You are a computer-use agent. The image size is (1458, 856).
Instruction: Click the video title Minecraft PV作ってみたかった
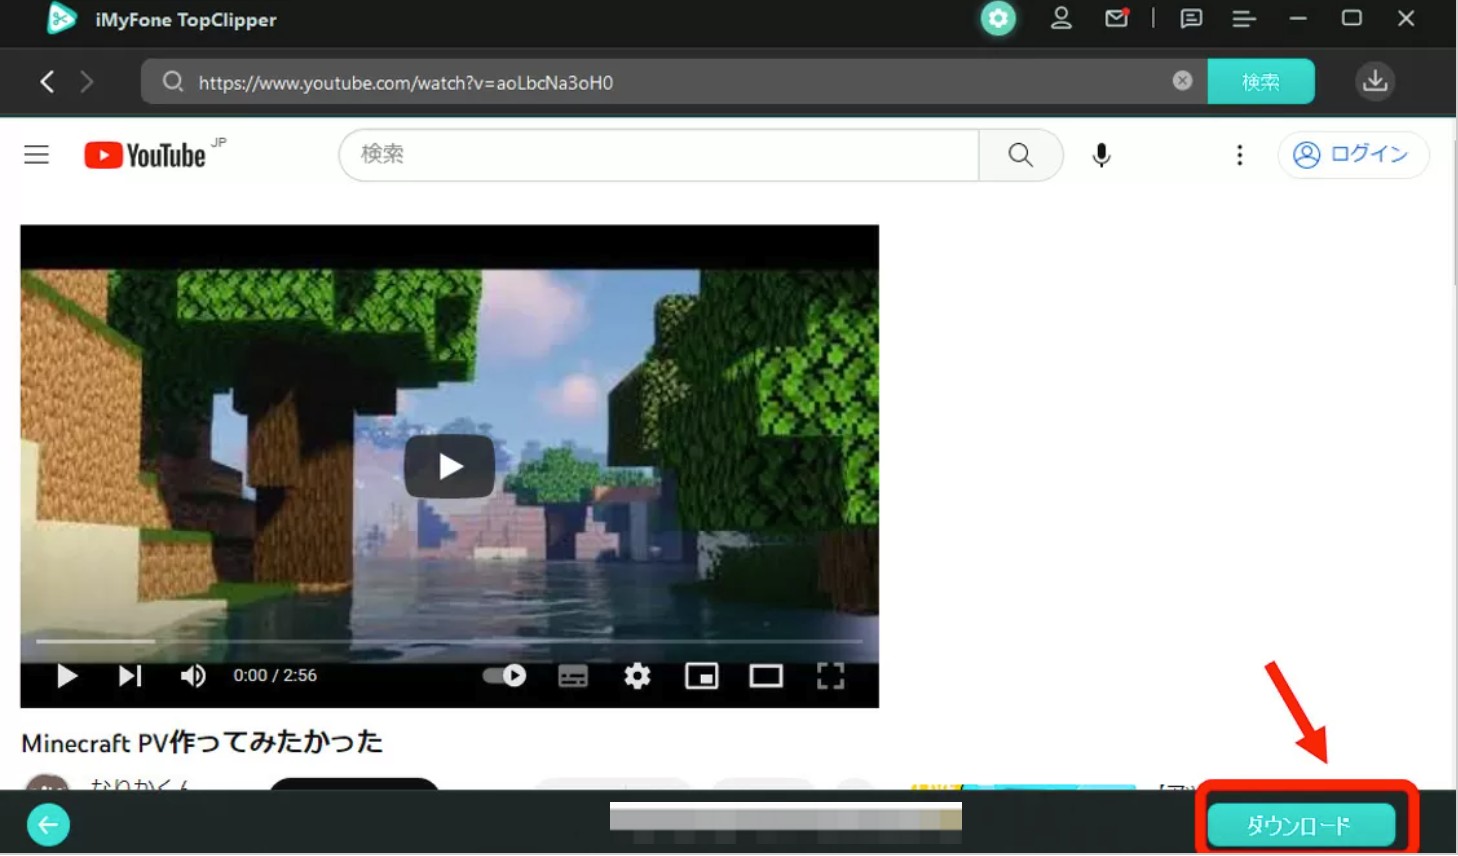pos(202,742)
